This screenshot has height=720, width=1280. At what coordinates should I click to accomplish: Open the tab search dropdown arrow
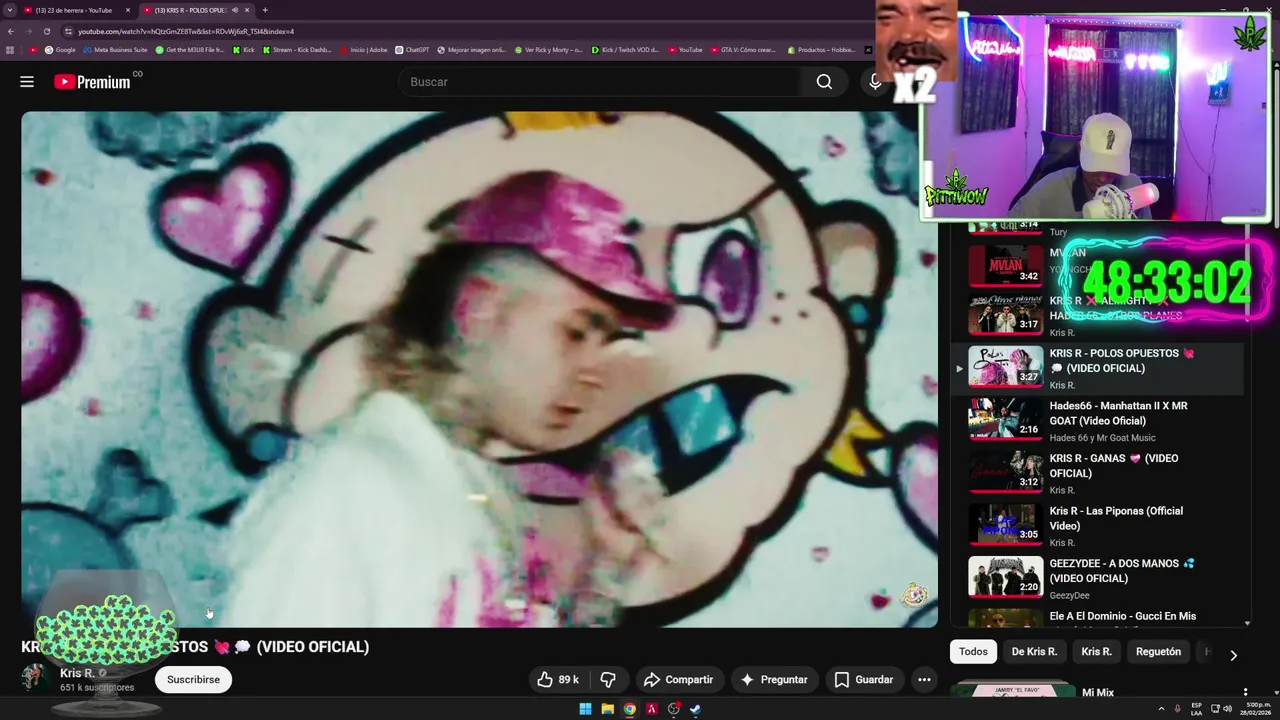[9, 10]
